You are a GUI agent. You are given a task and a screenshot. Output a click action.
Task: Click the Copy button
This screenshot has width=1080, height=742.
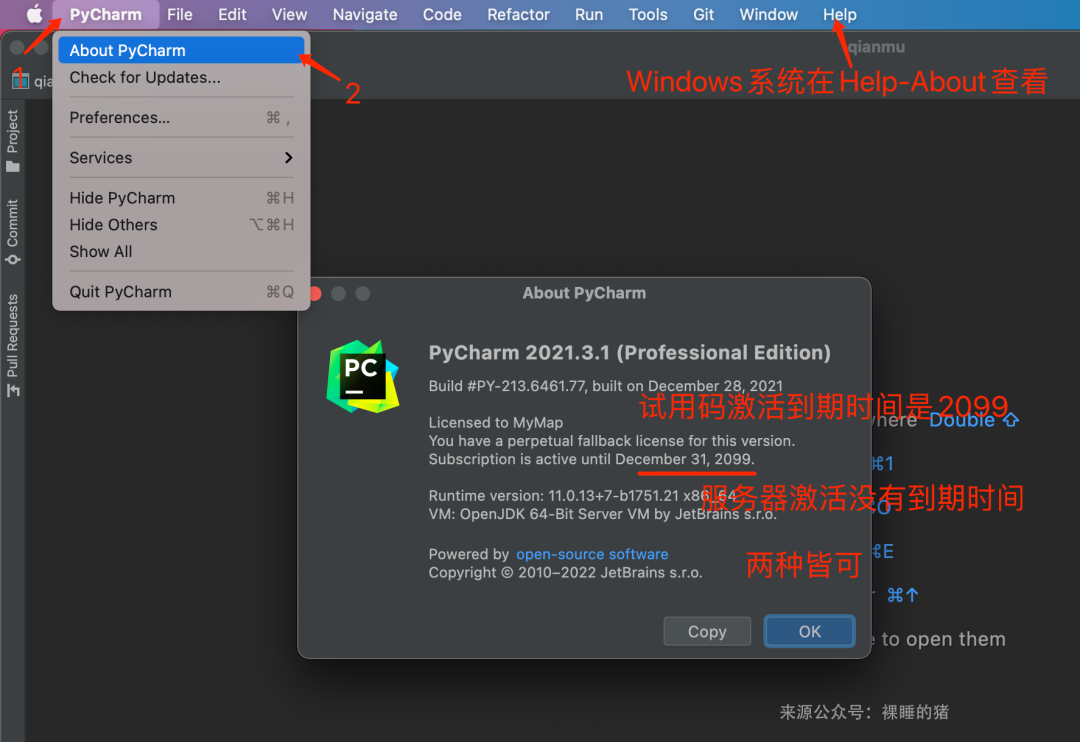(707, 631)
